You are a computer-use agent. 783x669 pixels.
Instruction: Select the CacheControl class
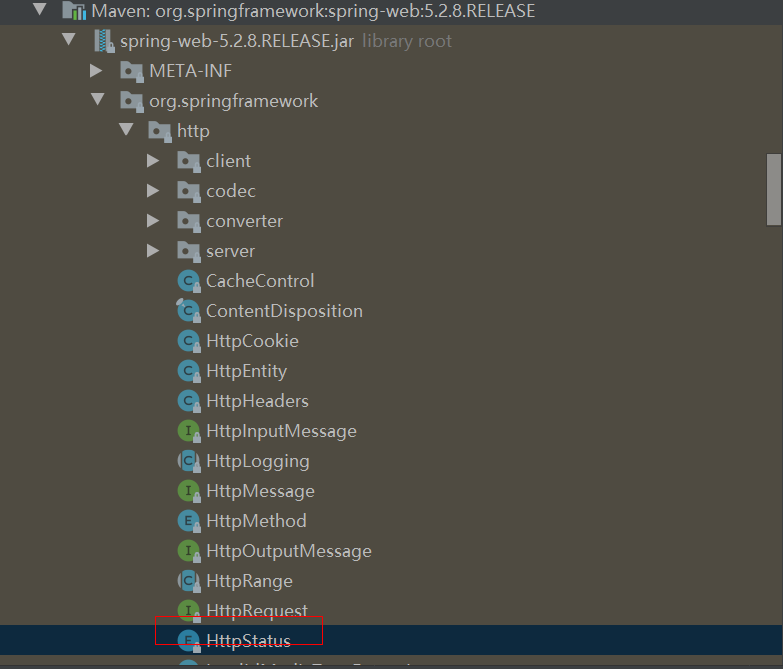point(260,281)
